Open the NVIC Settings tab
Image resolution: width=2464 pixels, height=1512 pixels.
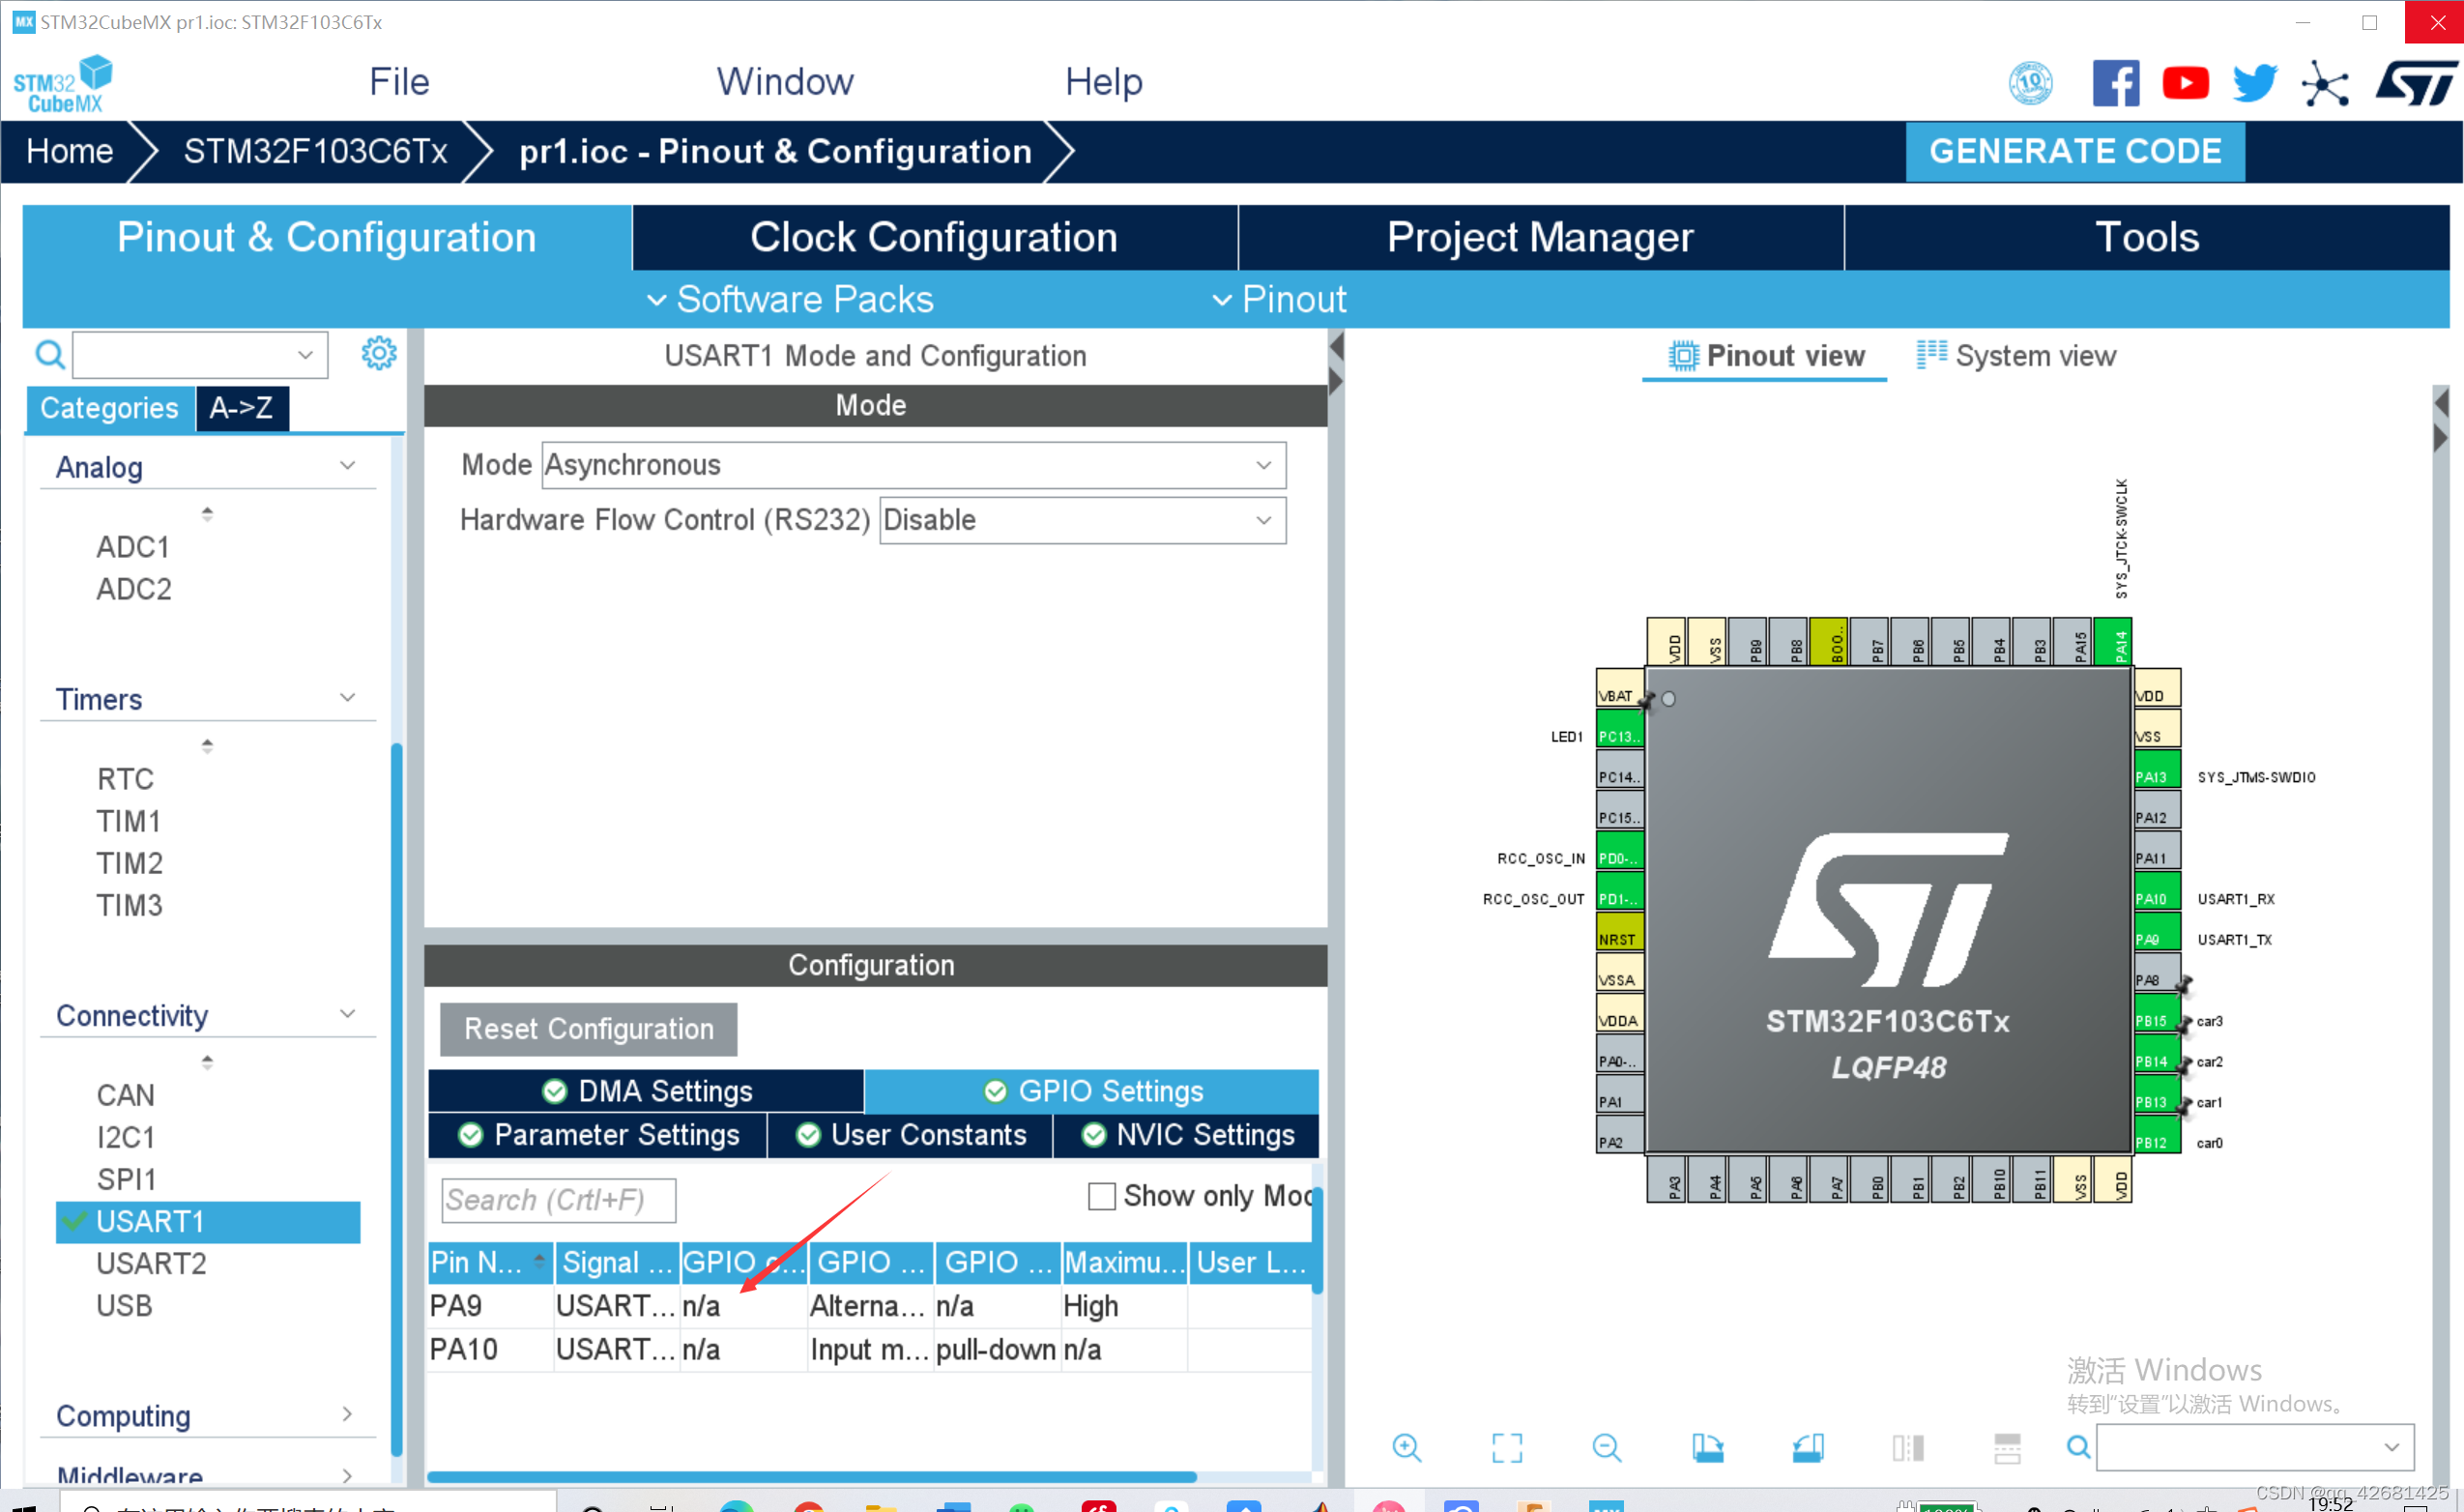click(x=1186, y=1135)
